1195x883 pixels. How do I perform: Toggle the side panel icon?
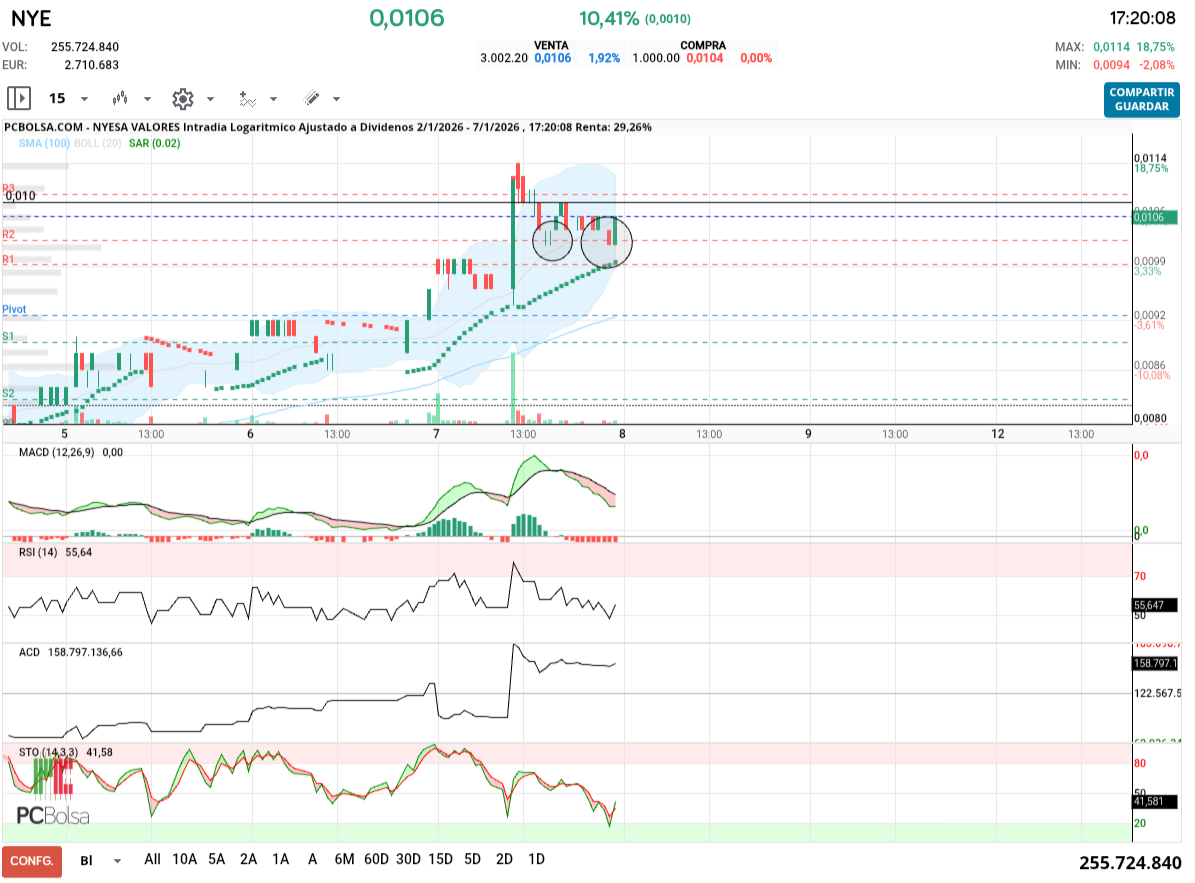pyautogui.click(x=19, y=98)
